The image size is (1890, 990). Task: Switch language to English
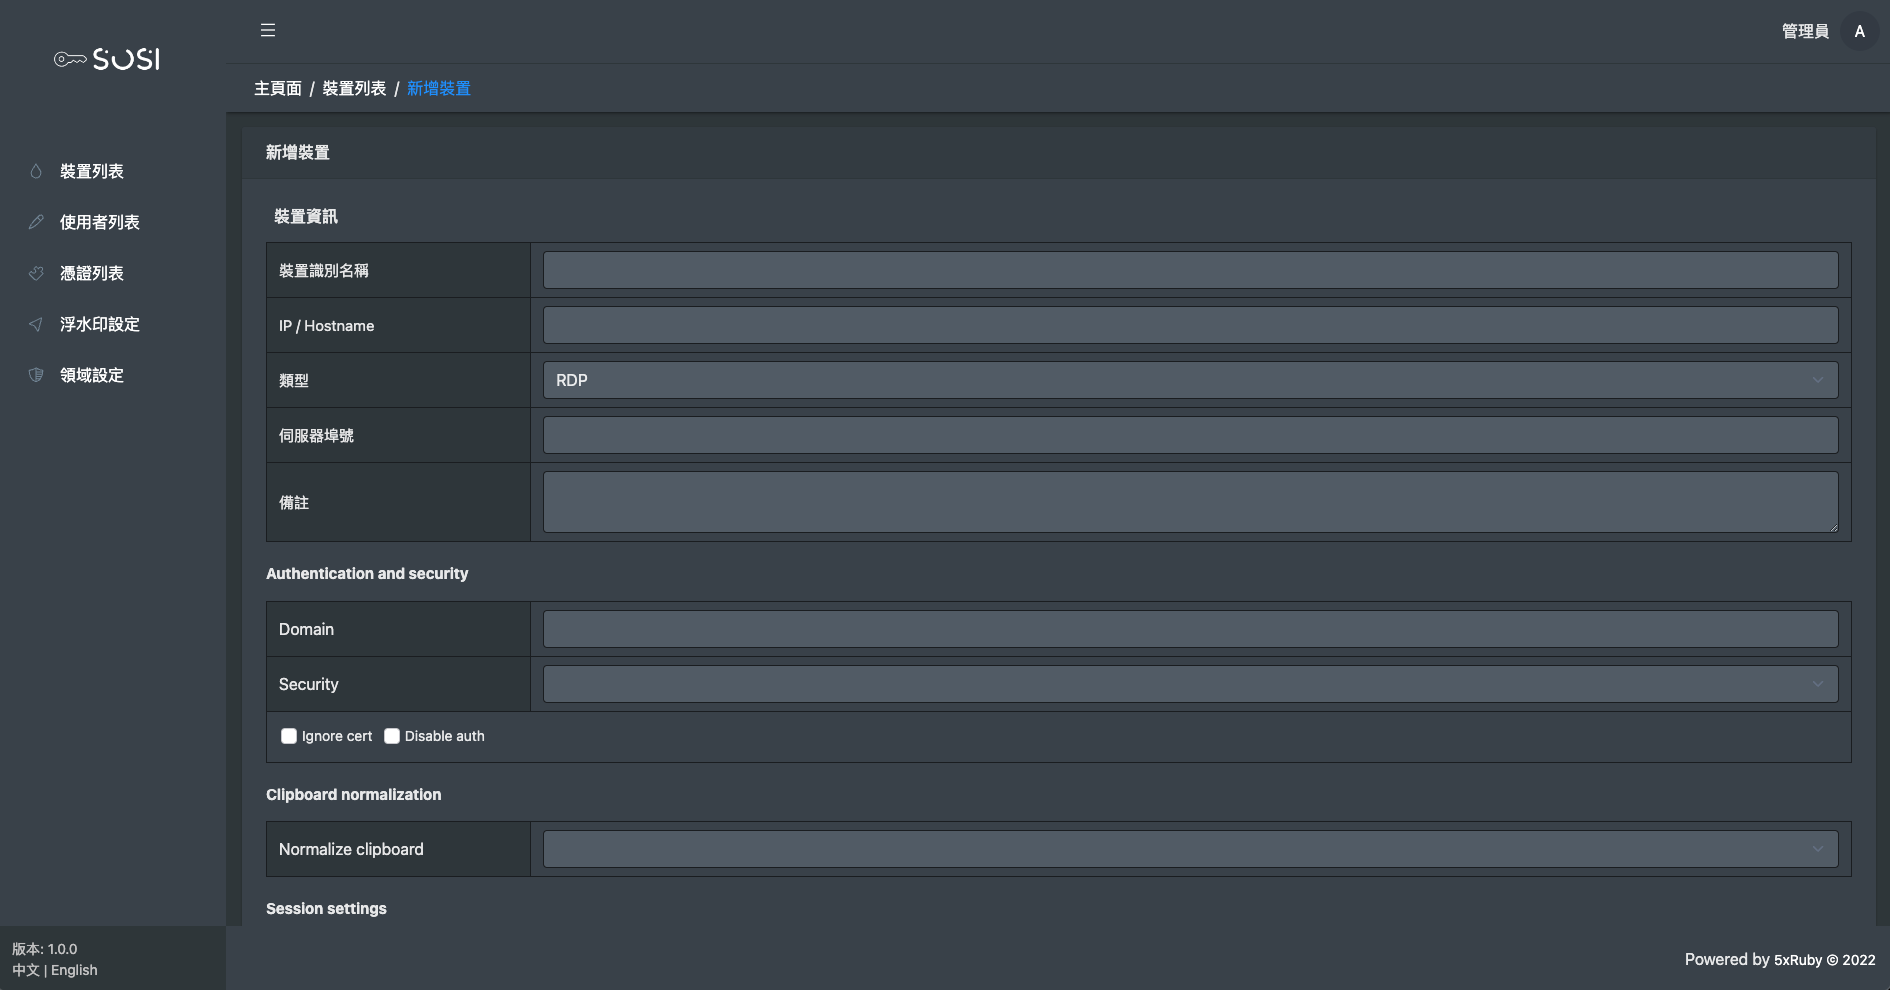[74, 970]
